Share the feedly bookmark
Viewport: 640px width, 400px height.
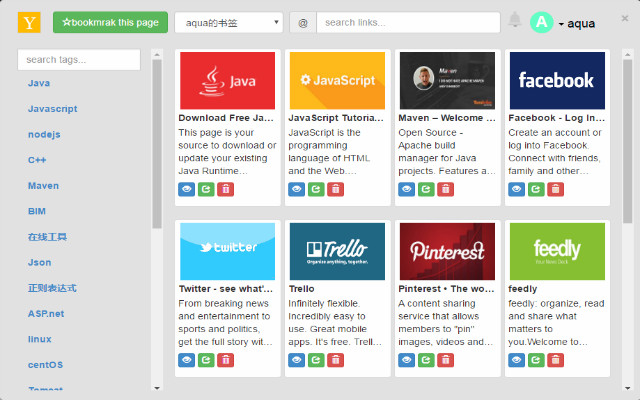click(536, 360)
